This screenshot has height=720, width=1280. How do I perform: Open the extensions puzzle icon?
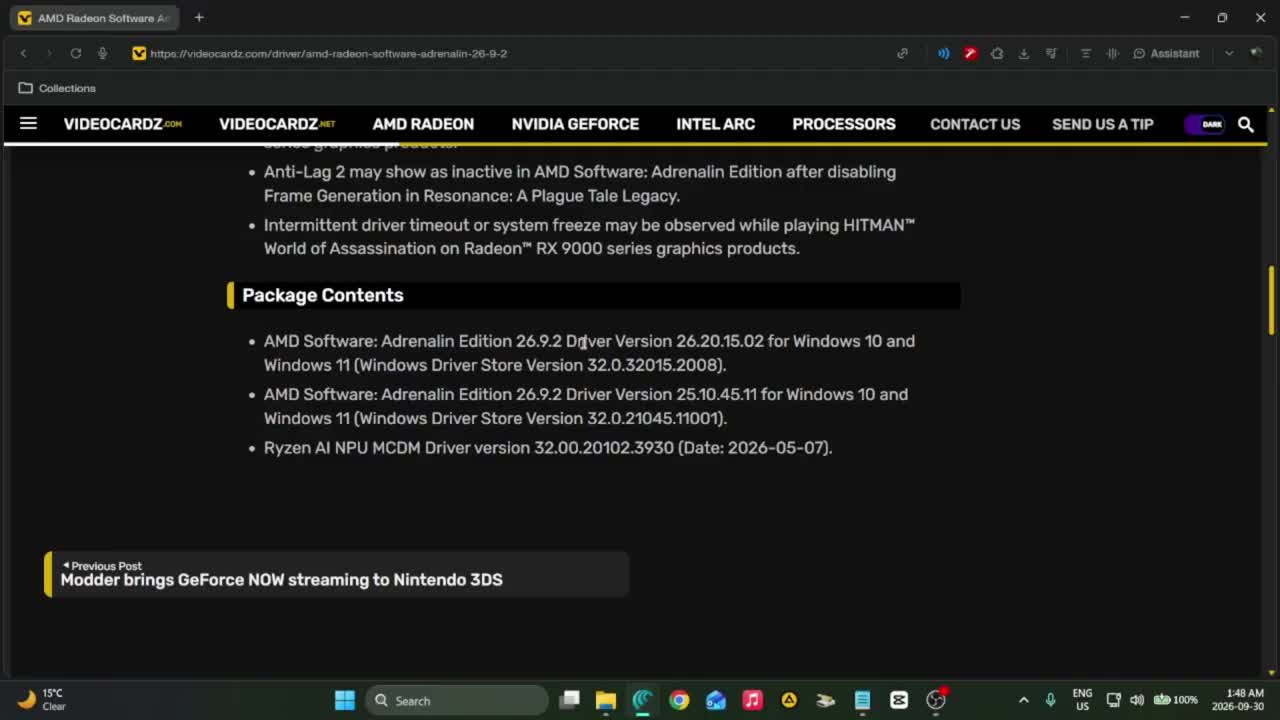coord(997,53)
